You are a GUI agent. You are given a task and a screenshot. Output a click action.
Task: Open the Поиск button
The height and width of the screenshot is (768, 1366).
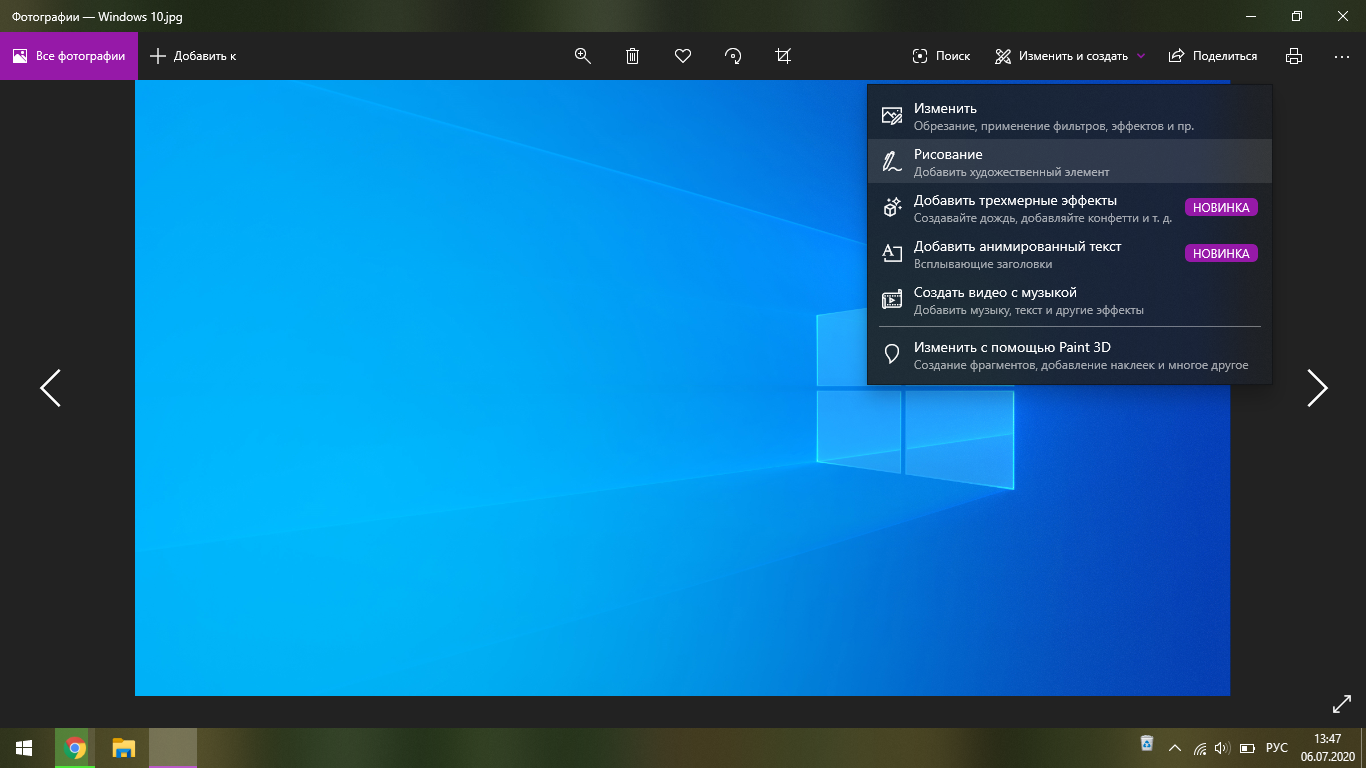(941, 56)
